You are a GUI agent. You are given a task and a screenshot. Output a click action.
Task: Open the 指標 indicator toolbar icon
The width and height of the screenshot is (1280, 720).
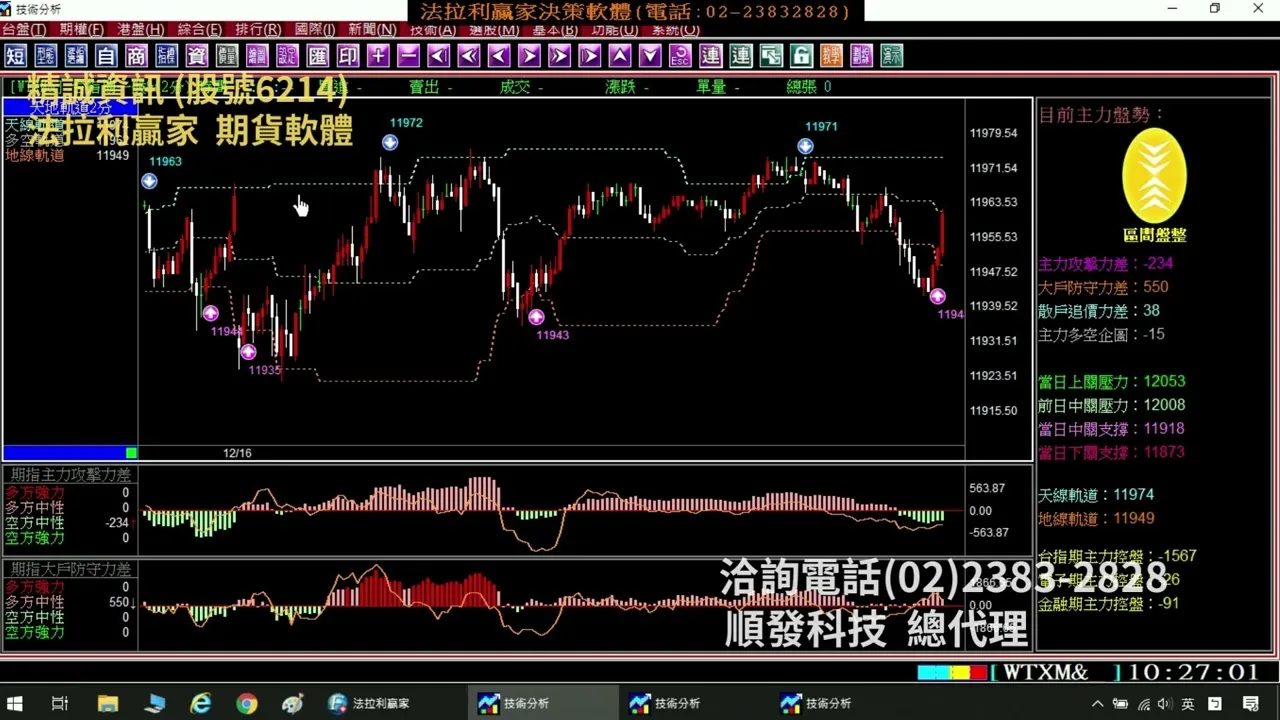pyautogui.click(x=167, y=55)
